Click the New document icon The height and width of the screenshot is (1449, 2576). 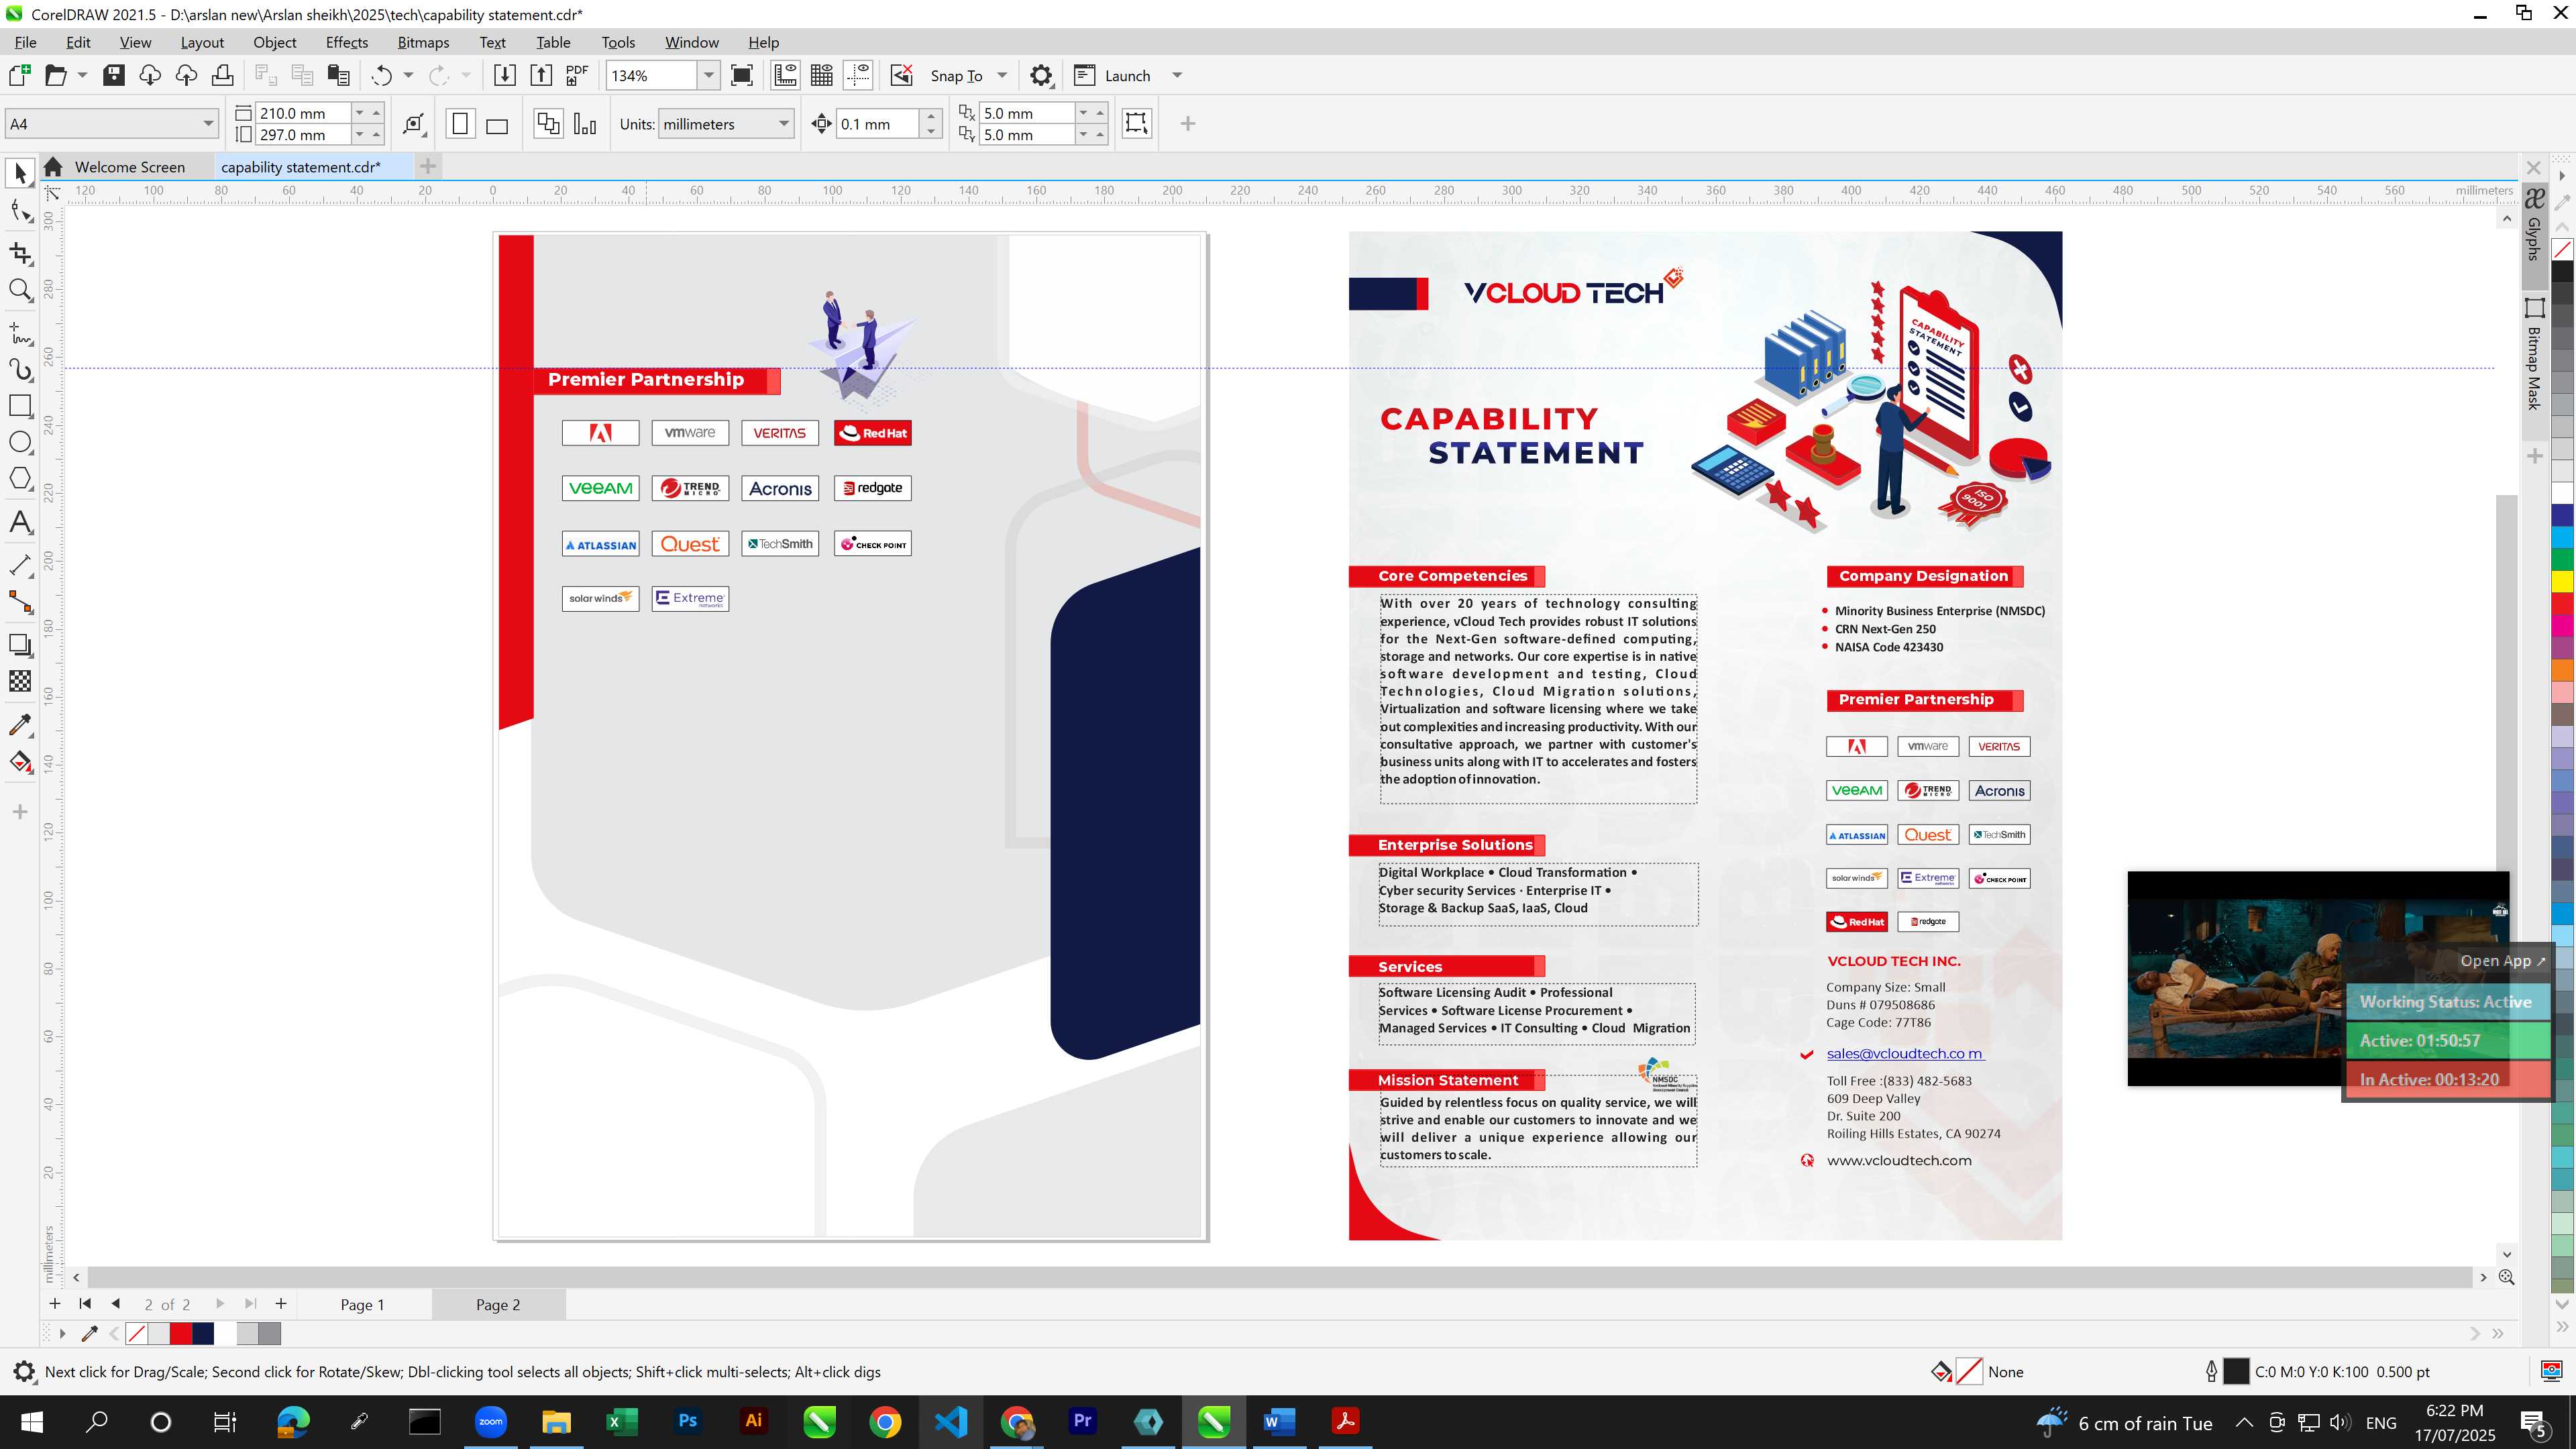tap(20, 75)
